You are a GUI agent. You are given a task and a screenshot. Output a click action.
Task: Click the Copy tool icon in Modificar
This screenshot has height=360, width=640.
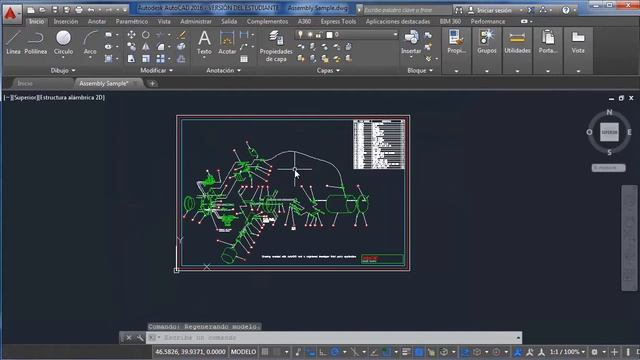[131, 47]
